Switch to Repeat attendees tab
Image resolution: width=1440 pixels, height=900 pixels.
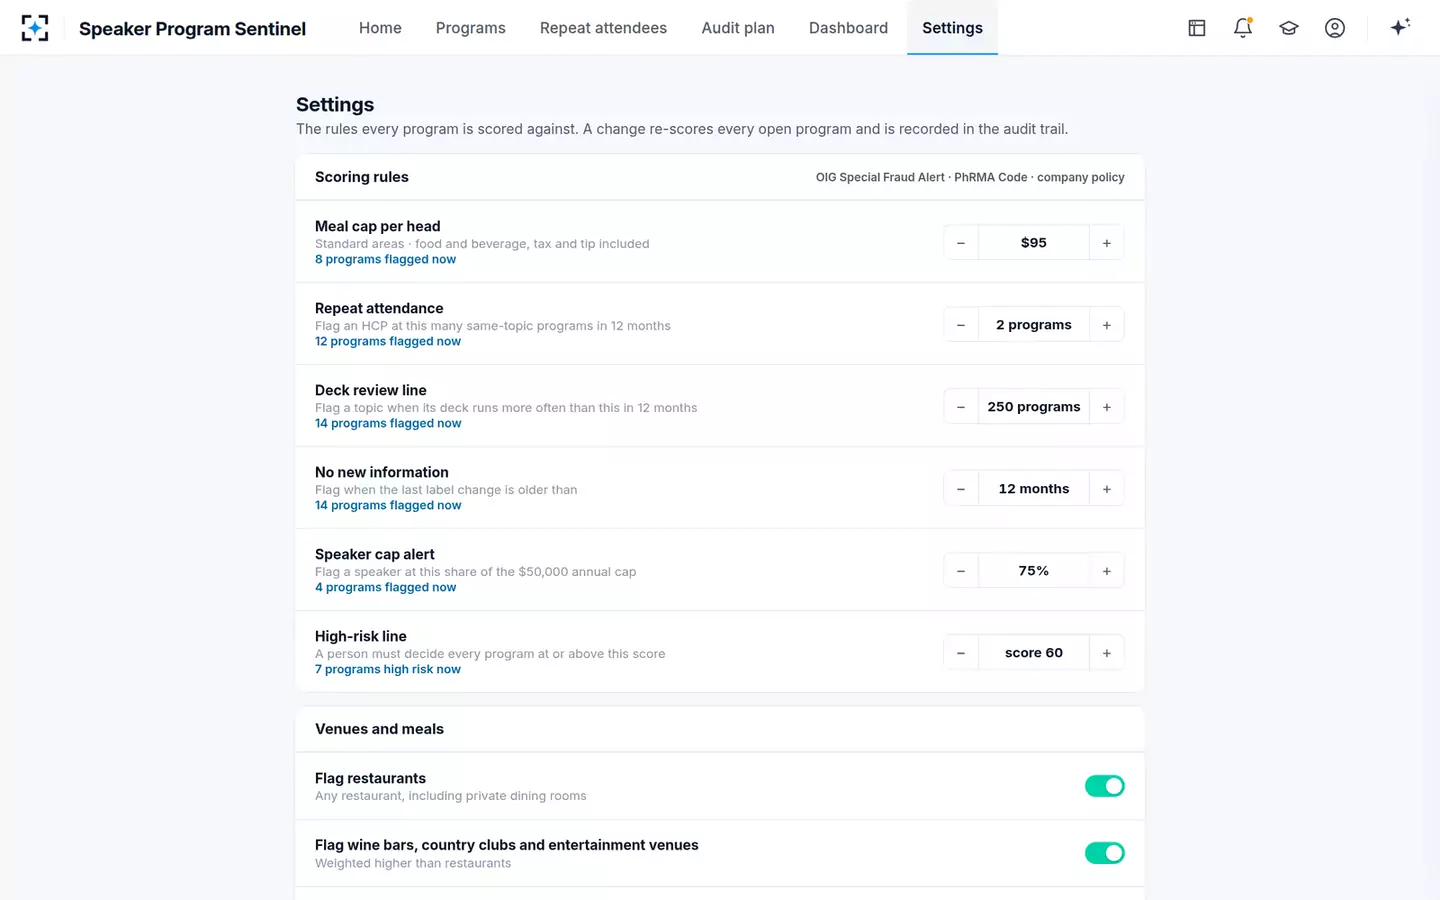tap(603, 28)
